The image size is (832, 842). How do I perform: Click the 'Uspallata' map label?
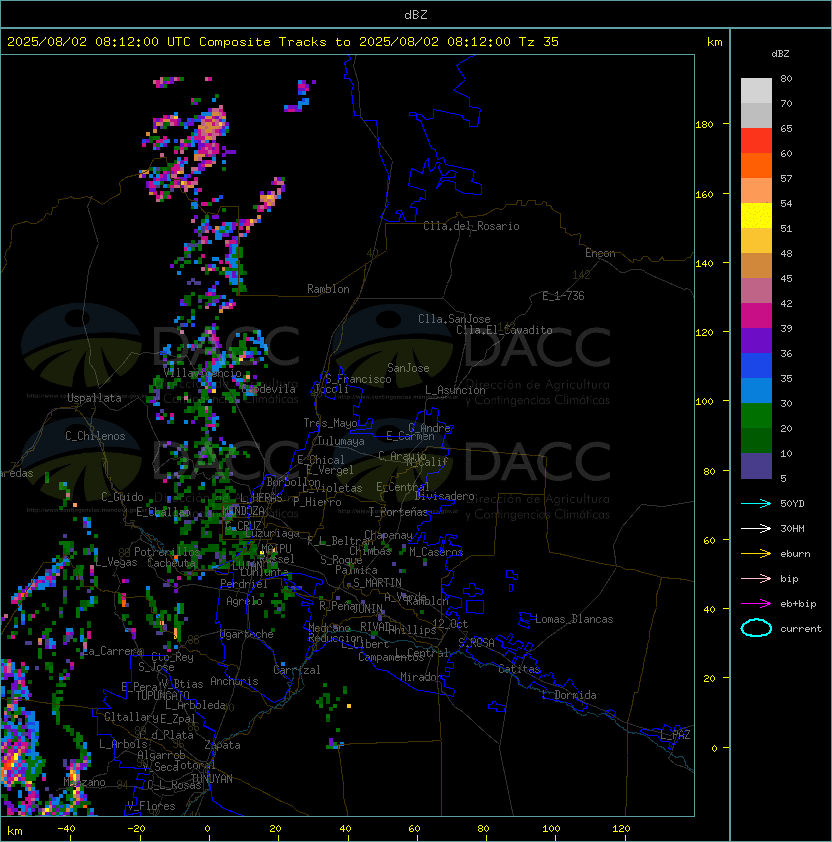coord(95,398)
